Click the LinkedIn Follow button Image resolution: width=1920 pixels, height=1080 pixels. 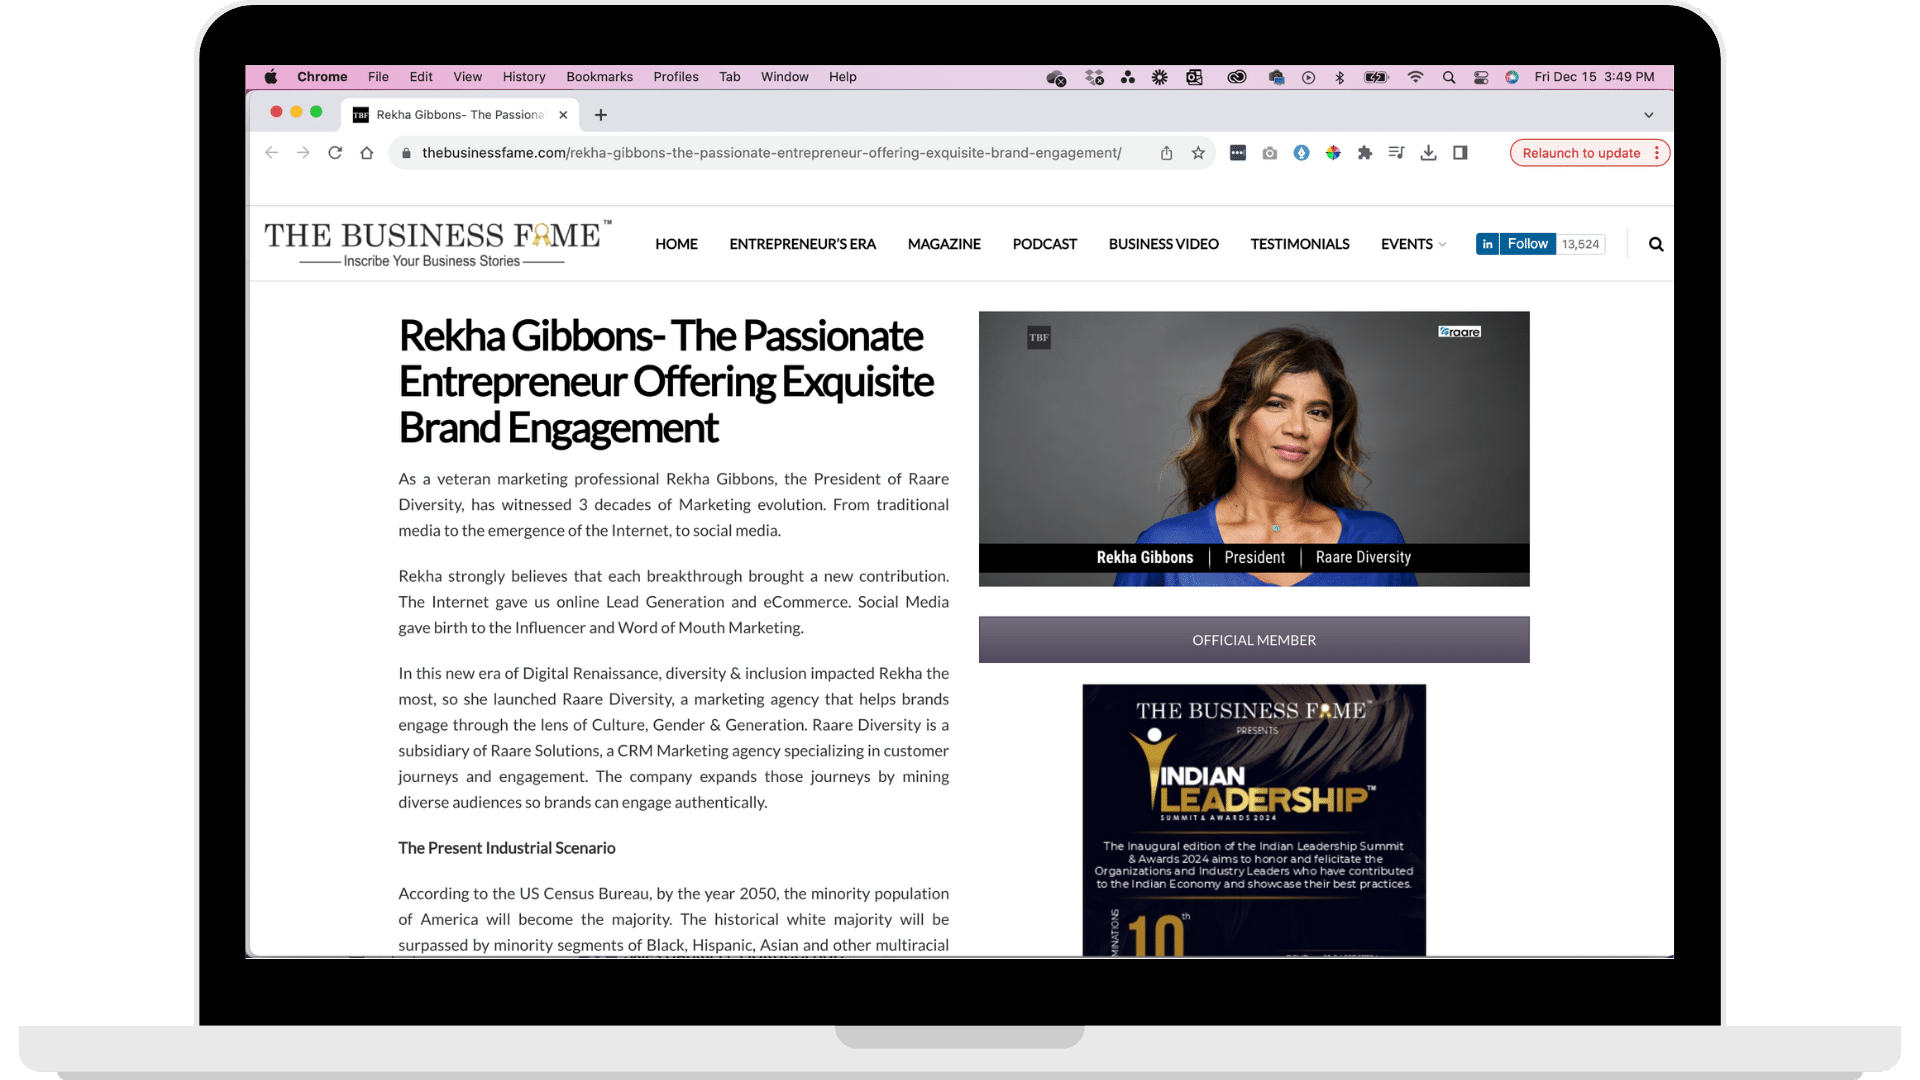pyautogui.click(x=1526, y=244)
